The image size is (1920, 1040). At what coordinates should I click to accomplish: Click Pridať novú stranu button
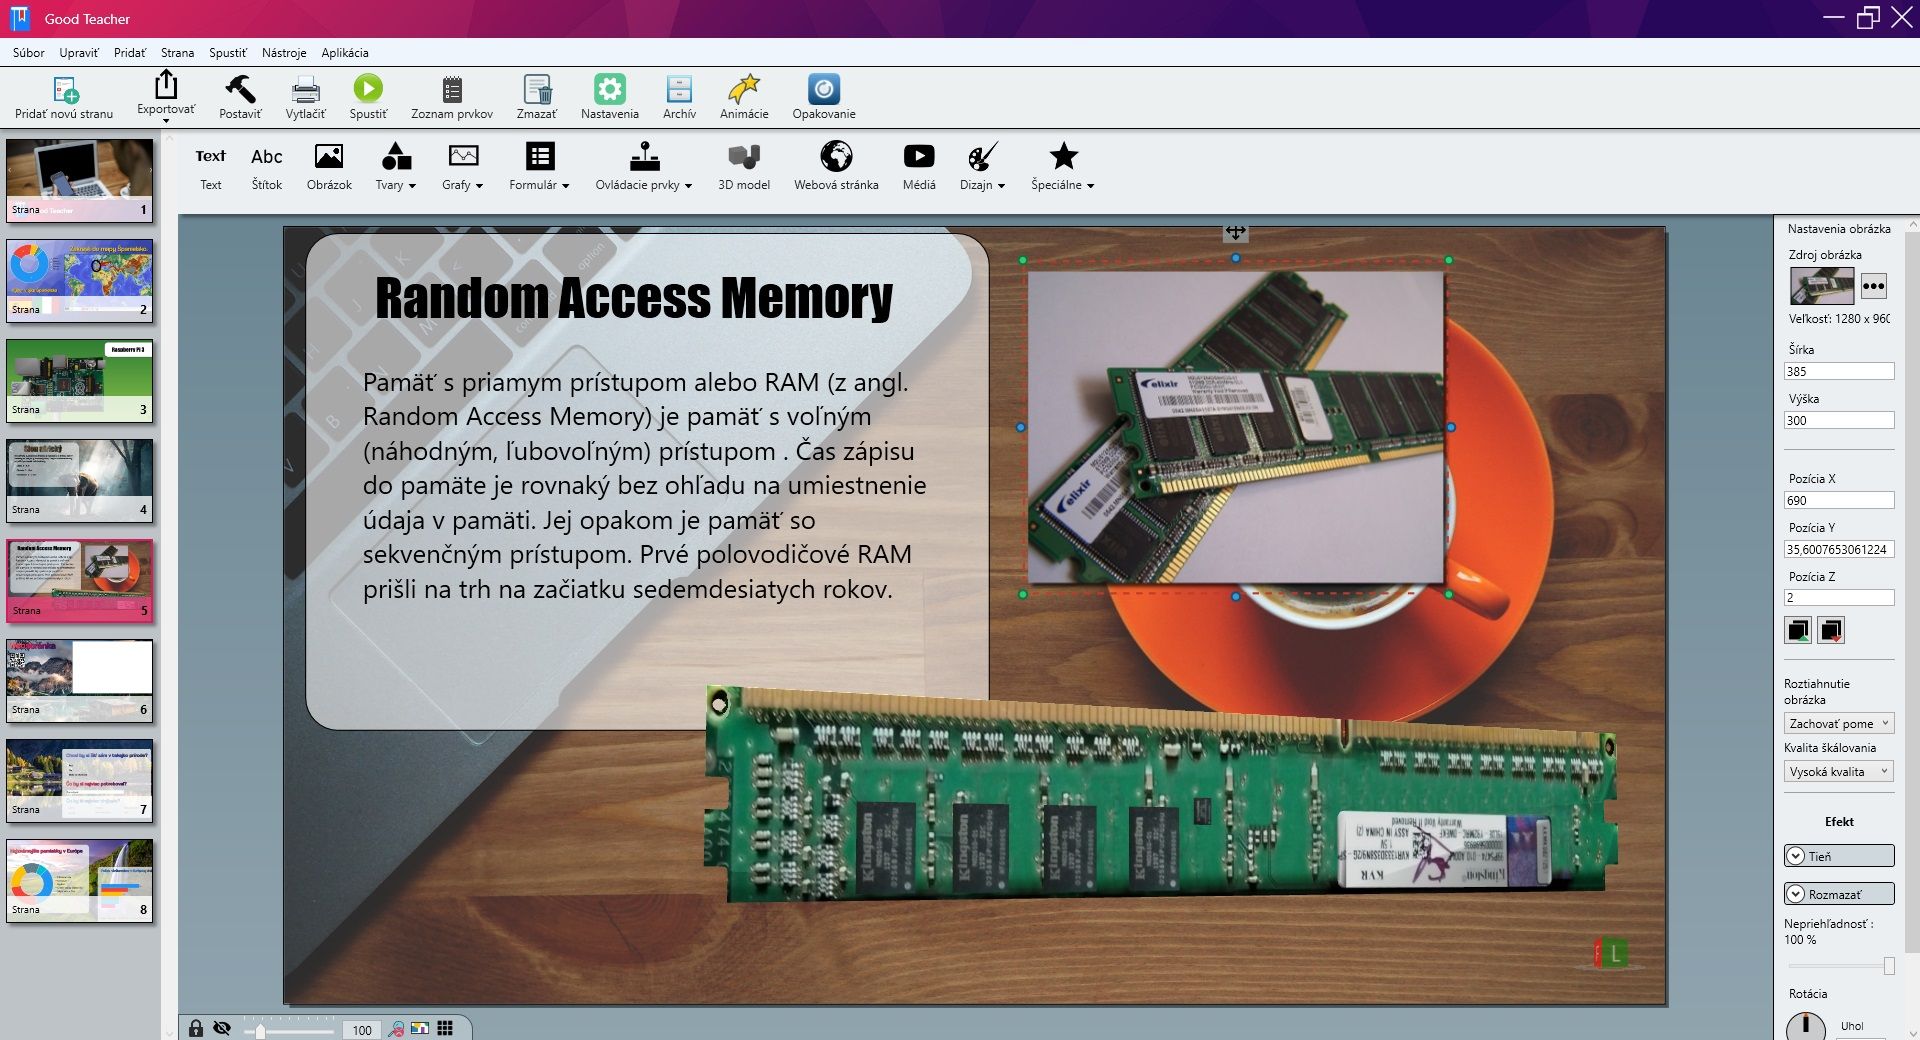tap(64, 97)
